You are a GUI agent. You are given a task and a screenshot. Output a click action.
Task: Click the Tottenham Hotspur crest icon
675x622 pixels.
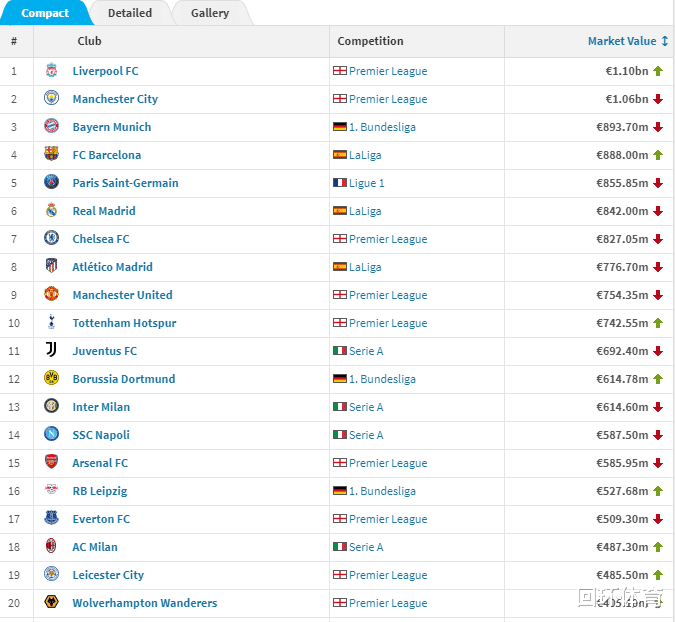(x=51, y=323)
